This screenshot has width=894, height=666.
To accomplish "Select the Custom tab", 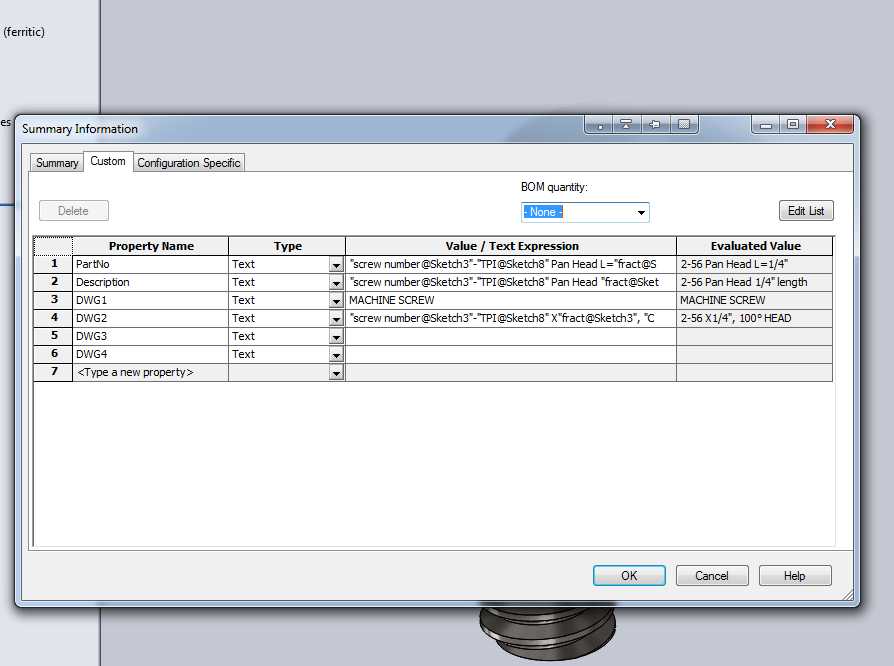I will (x=108, y=161).
